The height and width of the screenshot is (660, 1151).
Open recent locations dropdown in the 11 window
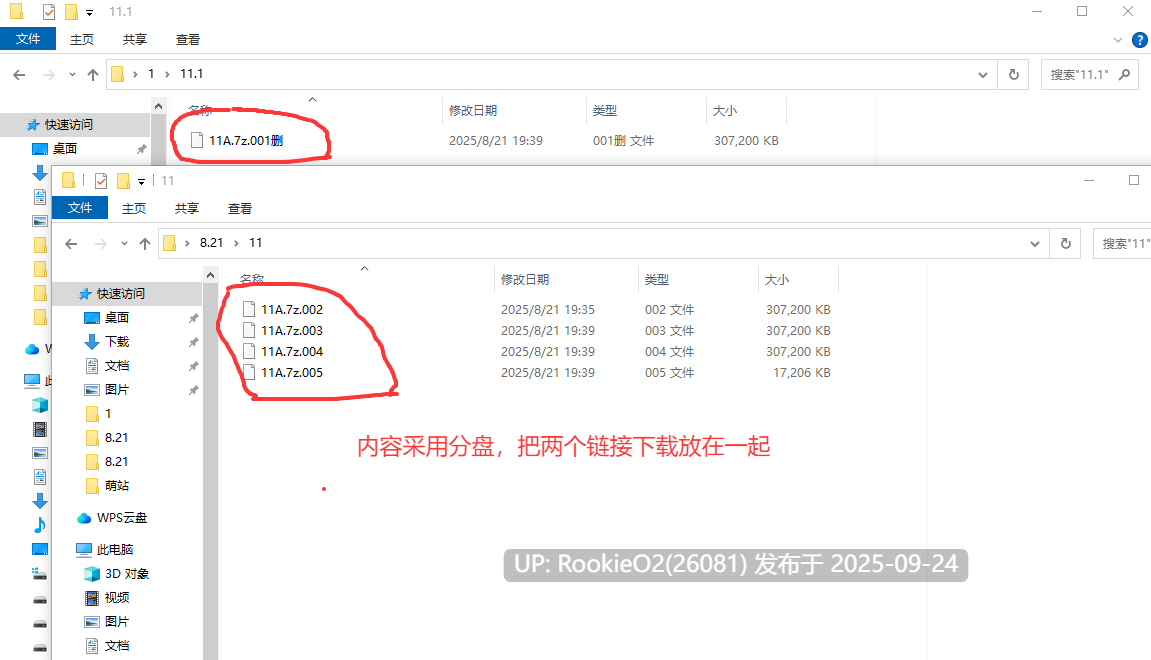[x=124, y=244]
